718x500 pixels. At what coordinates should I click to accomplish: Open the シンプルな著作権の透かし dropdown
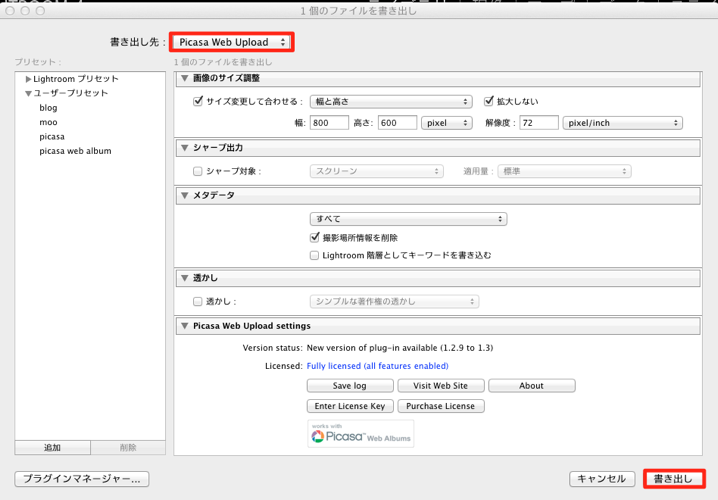point(394,301)
